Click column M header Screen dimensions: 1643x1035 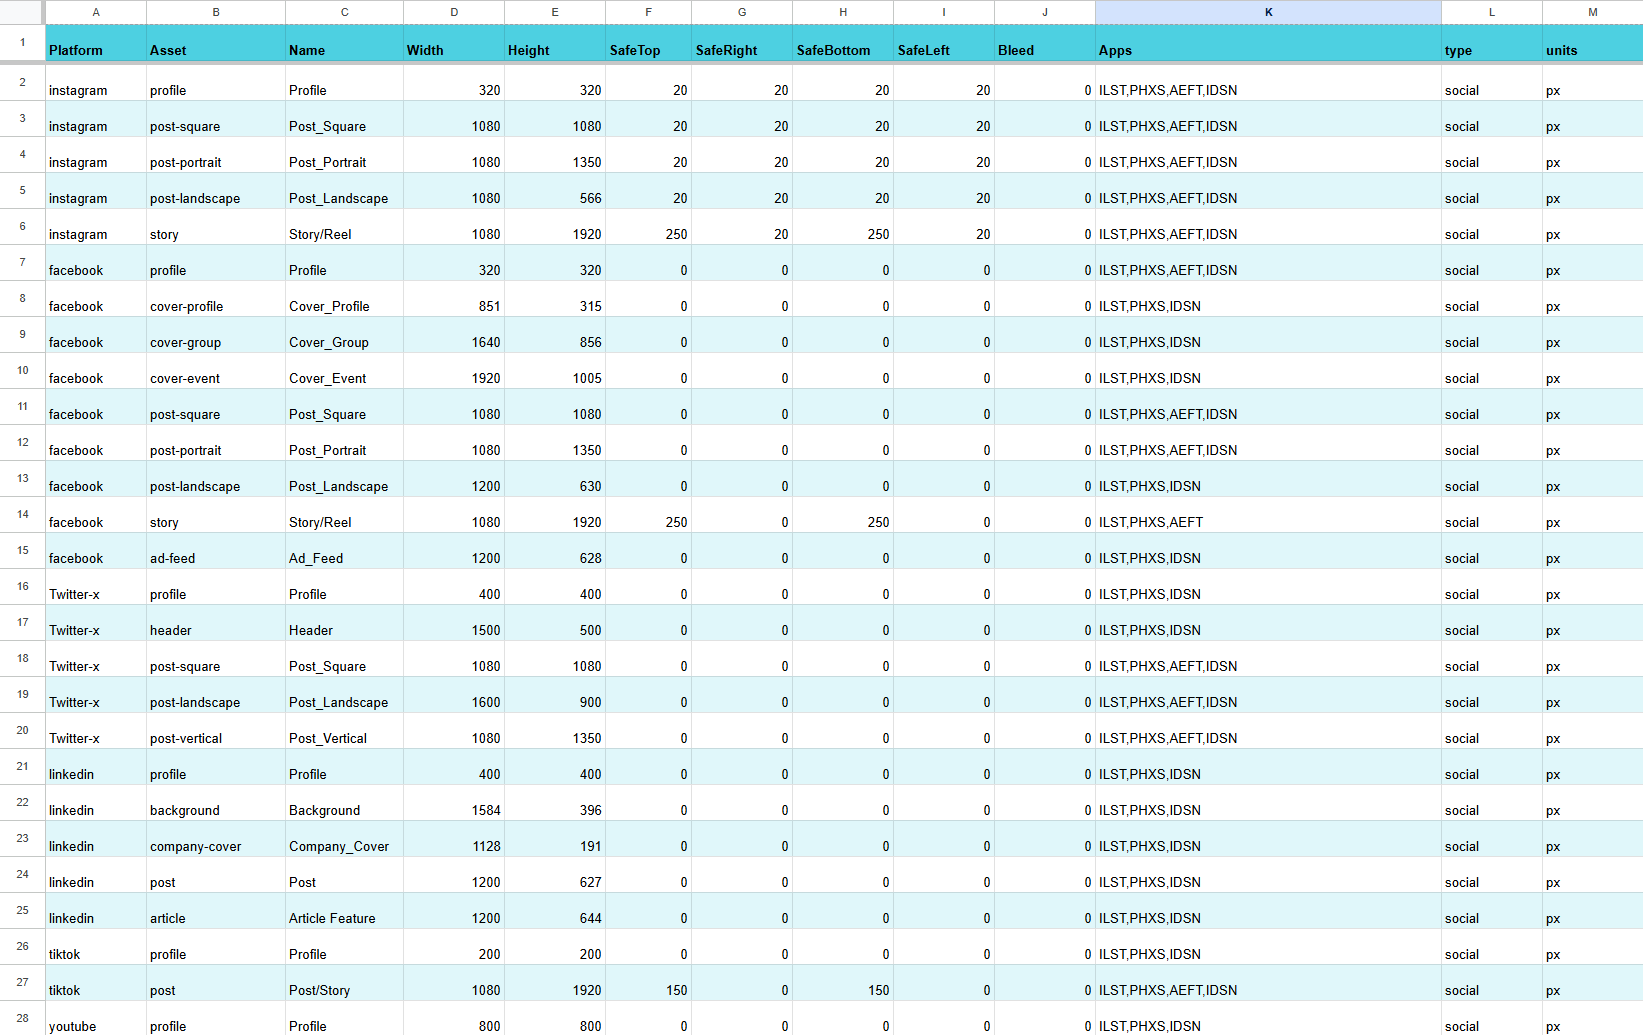pyautogui.click(x=1593, y=12)
